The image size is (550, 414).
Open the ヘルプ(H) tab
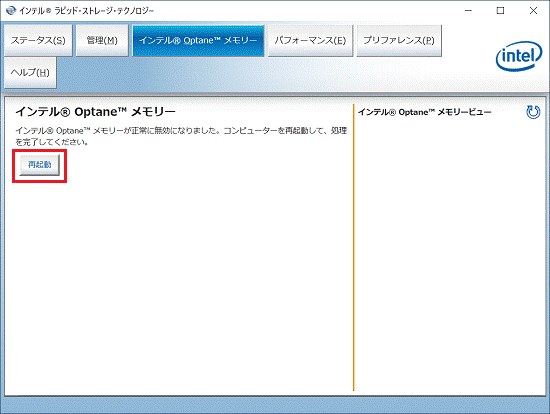point(30,73)
